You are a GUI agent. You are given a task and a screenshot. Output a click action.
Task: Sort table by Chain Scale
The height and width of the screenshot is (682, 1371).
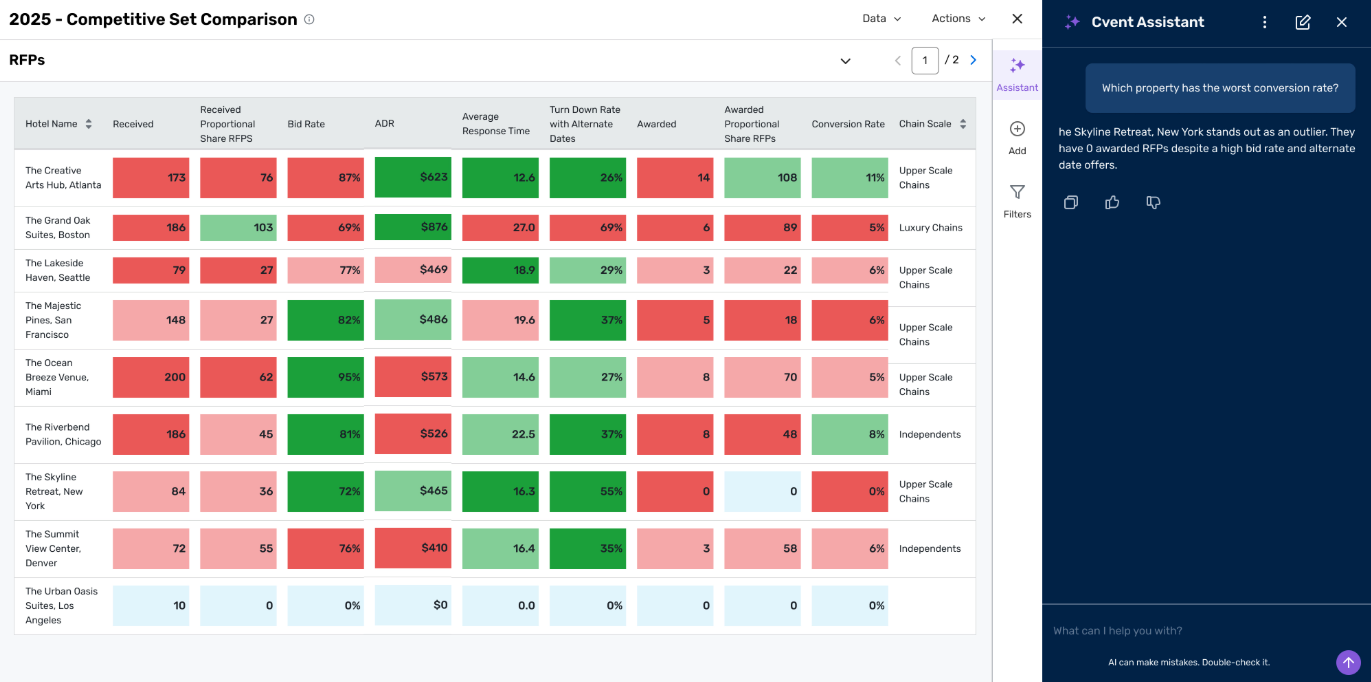pyautogui.click(x=963, y=124)
